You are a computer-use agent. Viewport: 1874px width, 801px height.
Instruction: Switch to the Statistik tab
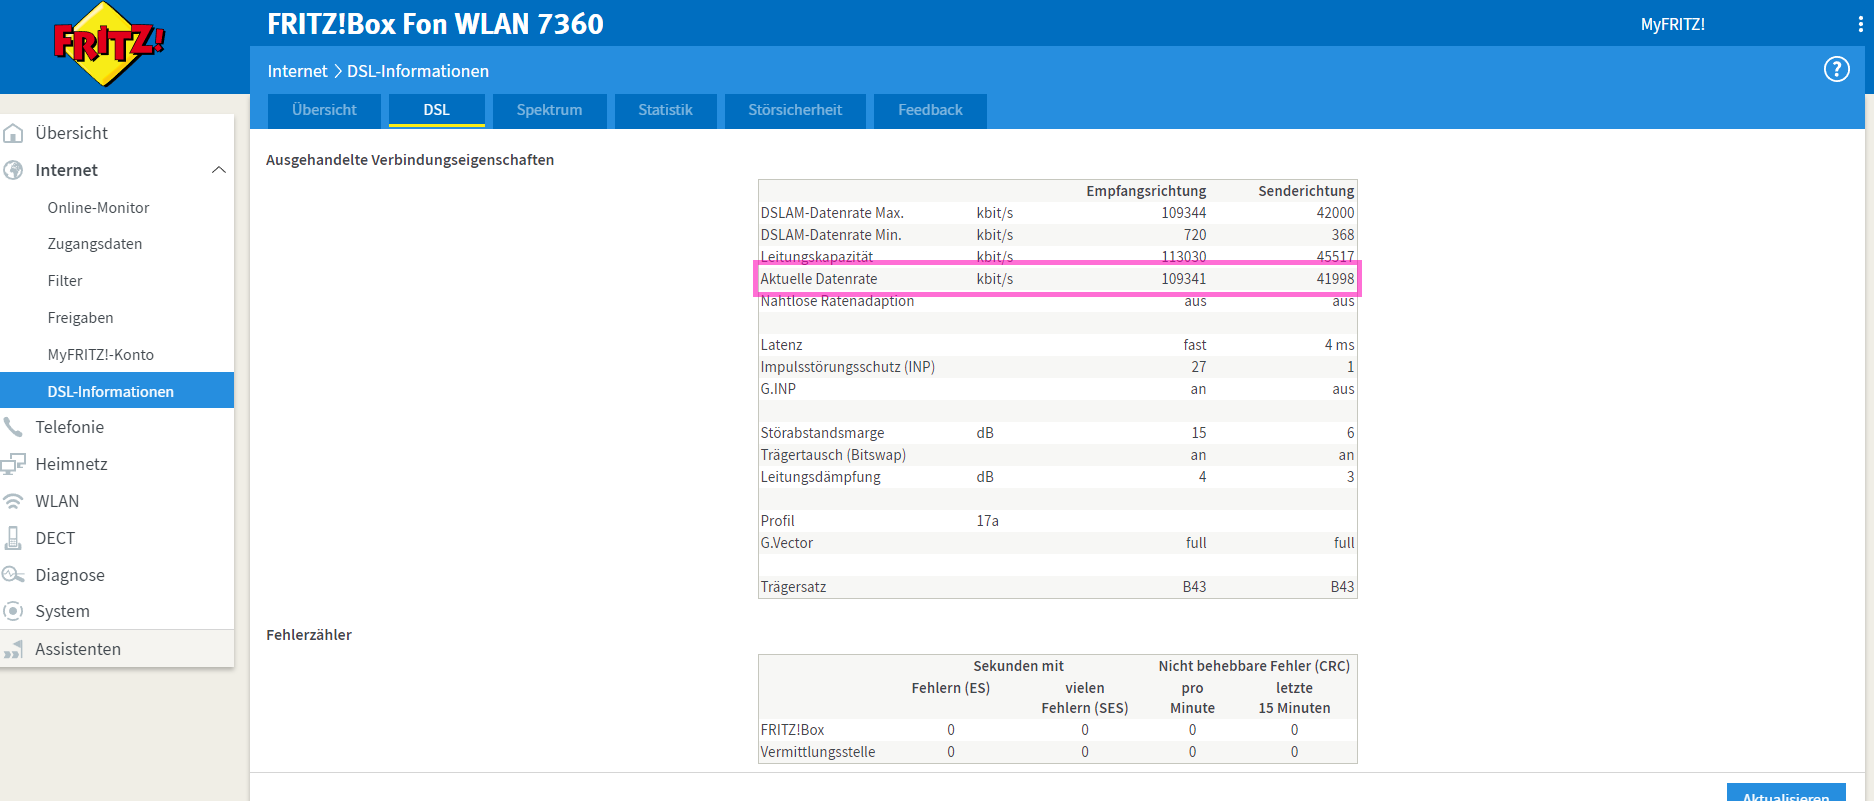click(665, 110)
